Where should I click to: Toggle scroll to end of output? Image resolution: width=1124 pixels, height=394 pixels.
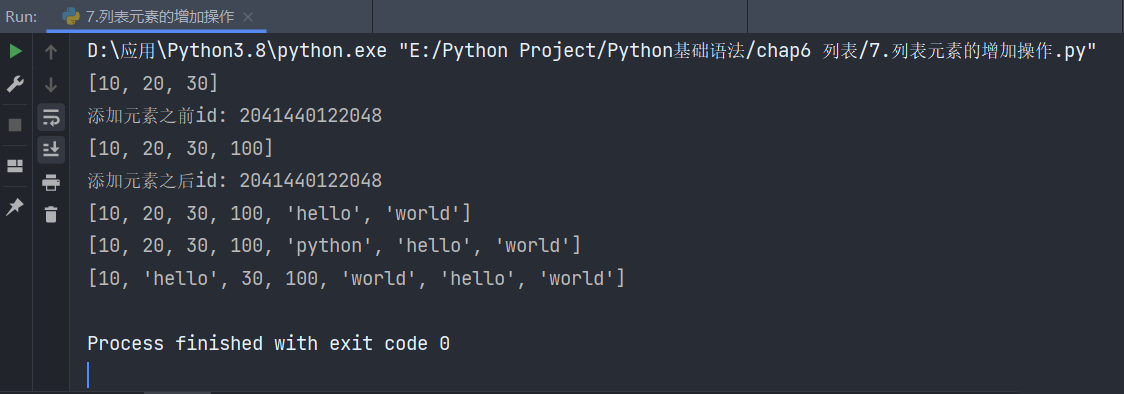(50, 149)
